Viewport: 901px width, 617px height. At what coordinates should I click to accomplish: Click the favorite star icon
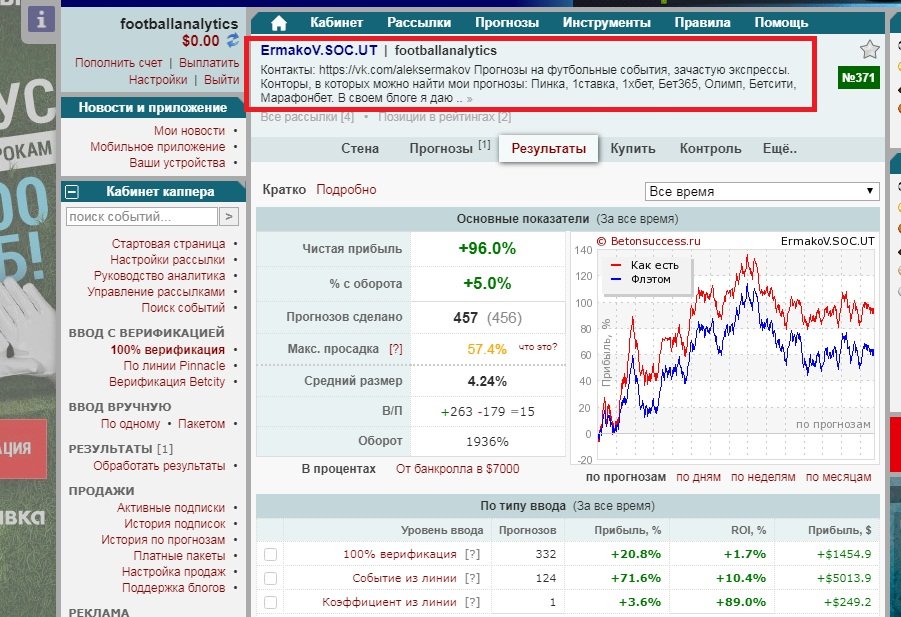point(869,49)
